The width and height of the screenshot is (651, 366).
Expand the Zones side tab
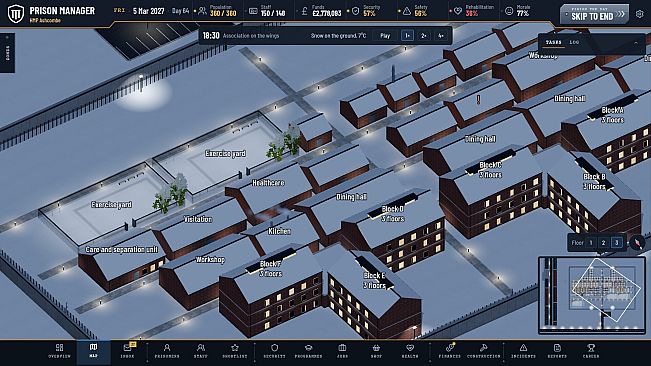[7, 52]
